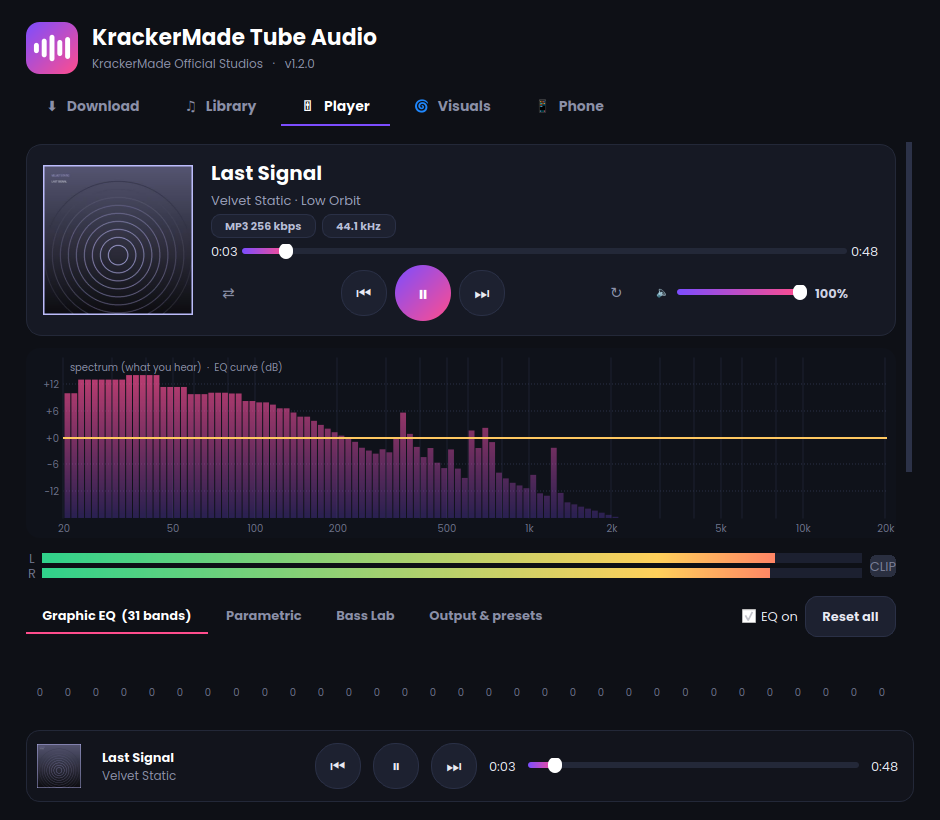Viewport: 940px width, 820px height.
Task: Select the Player tab
Action: [336, 106]
